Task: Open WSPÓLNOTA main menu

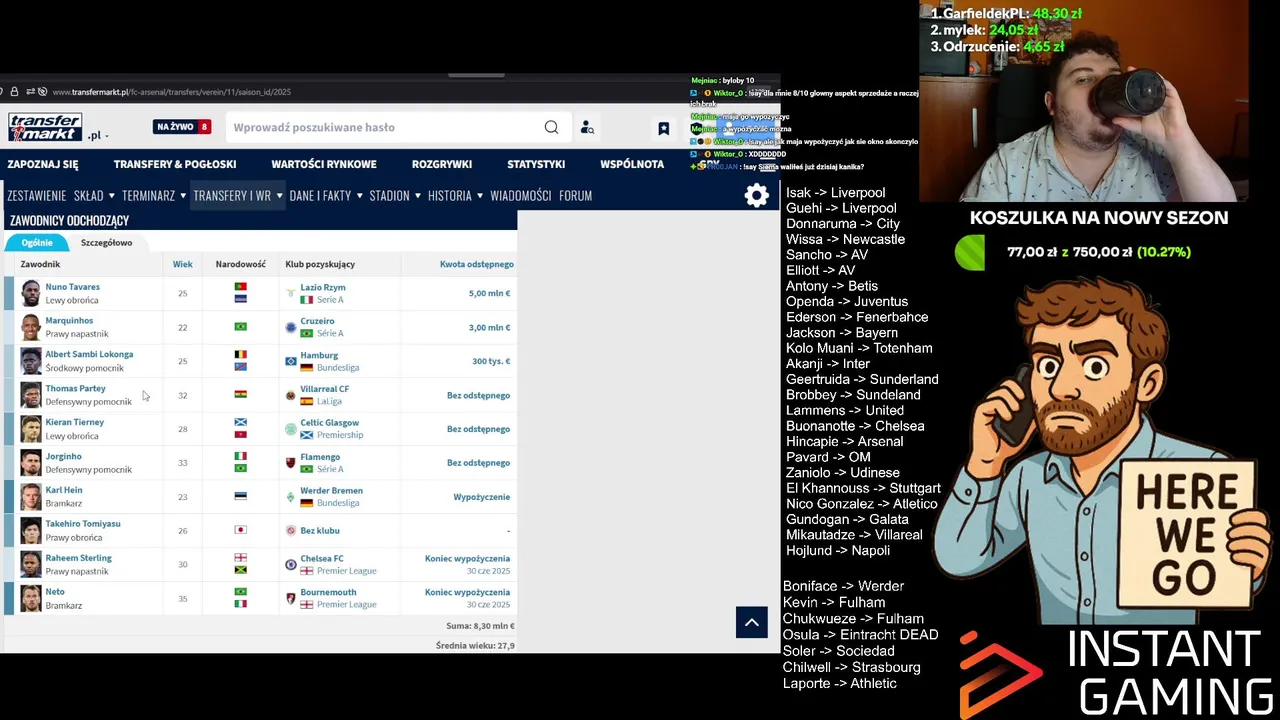Action: coord(632,164)
